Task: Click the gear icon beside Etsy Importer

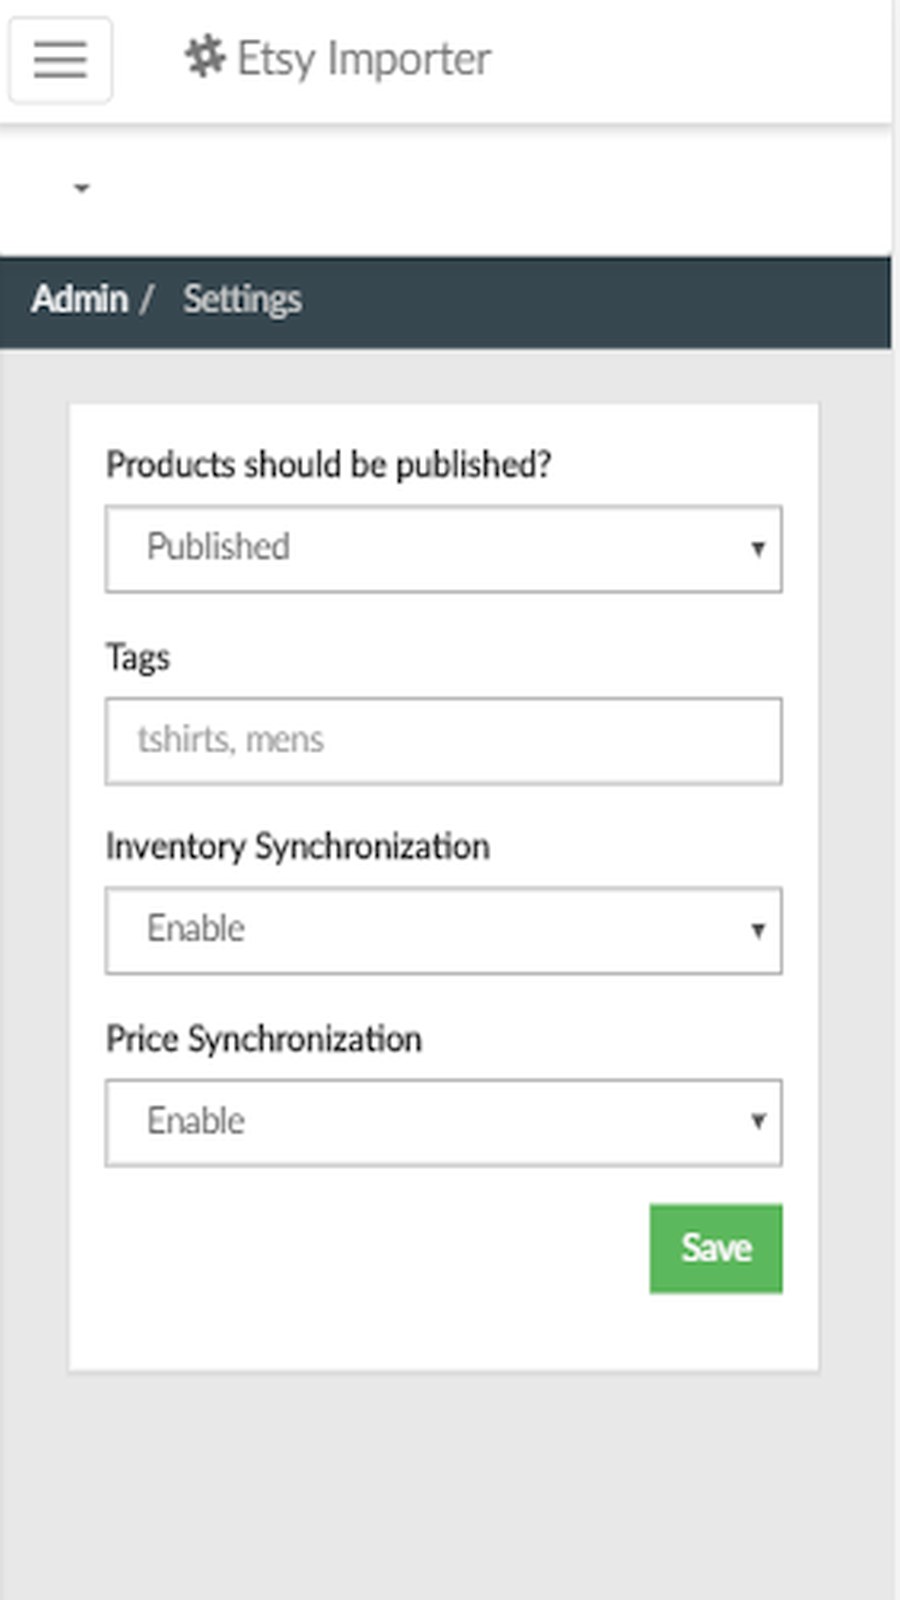Action: 203,57
